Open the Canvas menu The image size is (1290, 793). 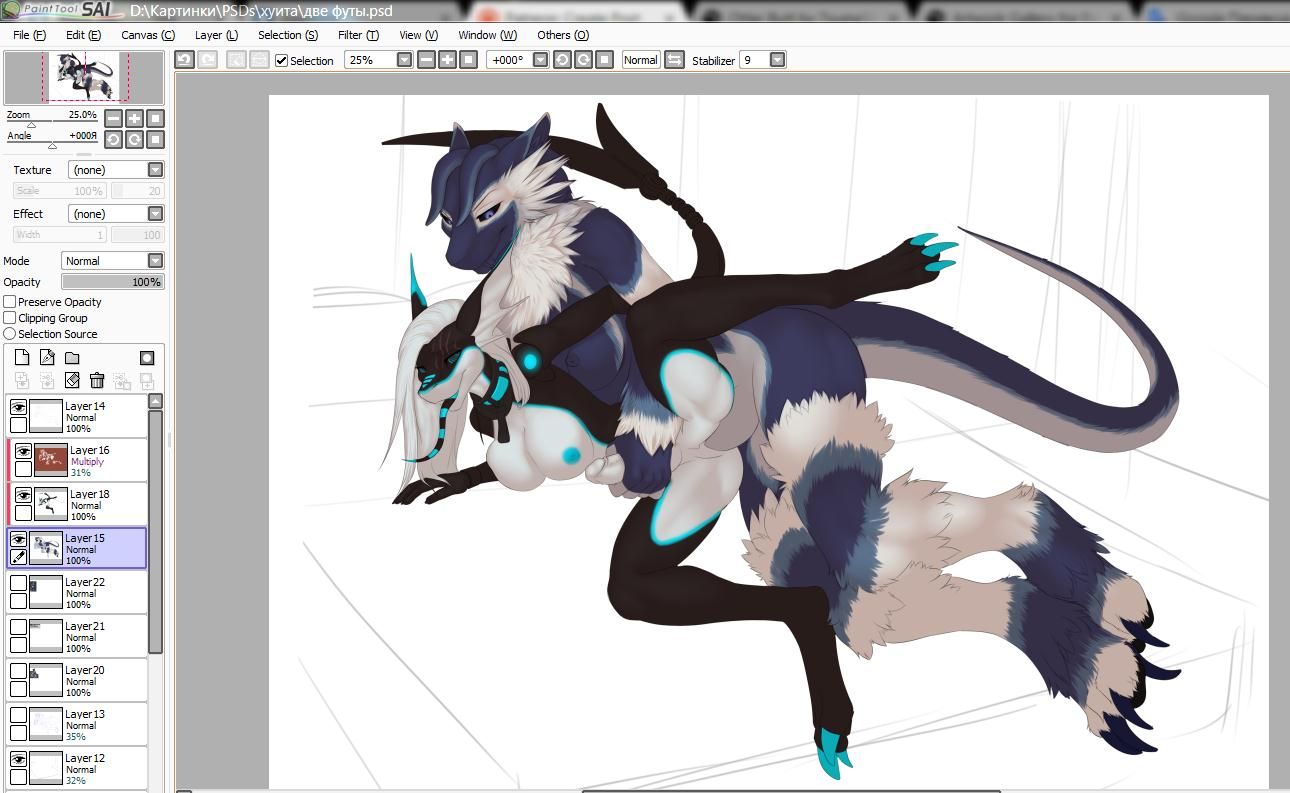point(147,35)
